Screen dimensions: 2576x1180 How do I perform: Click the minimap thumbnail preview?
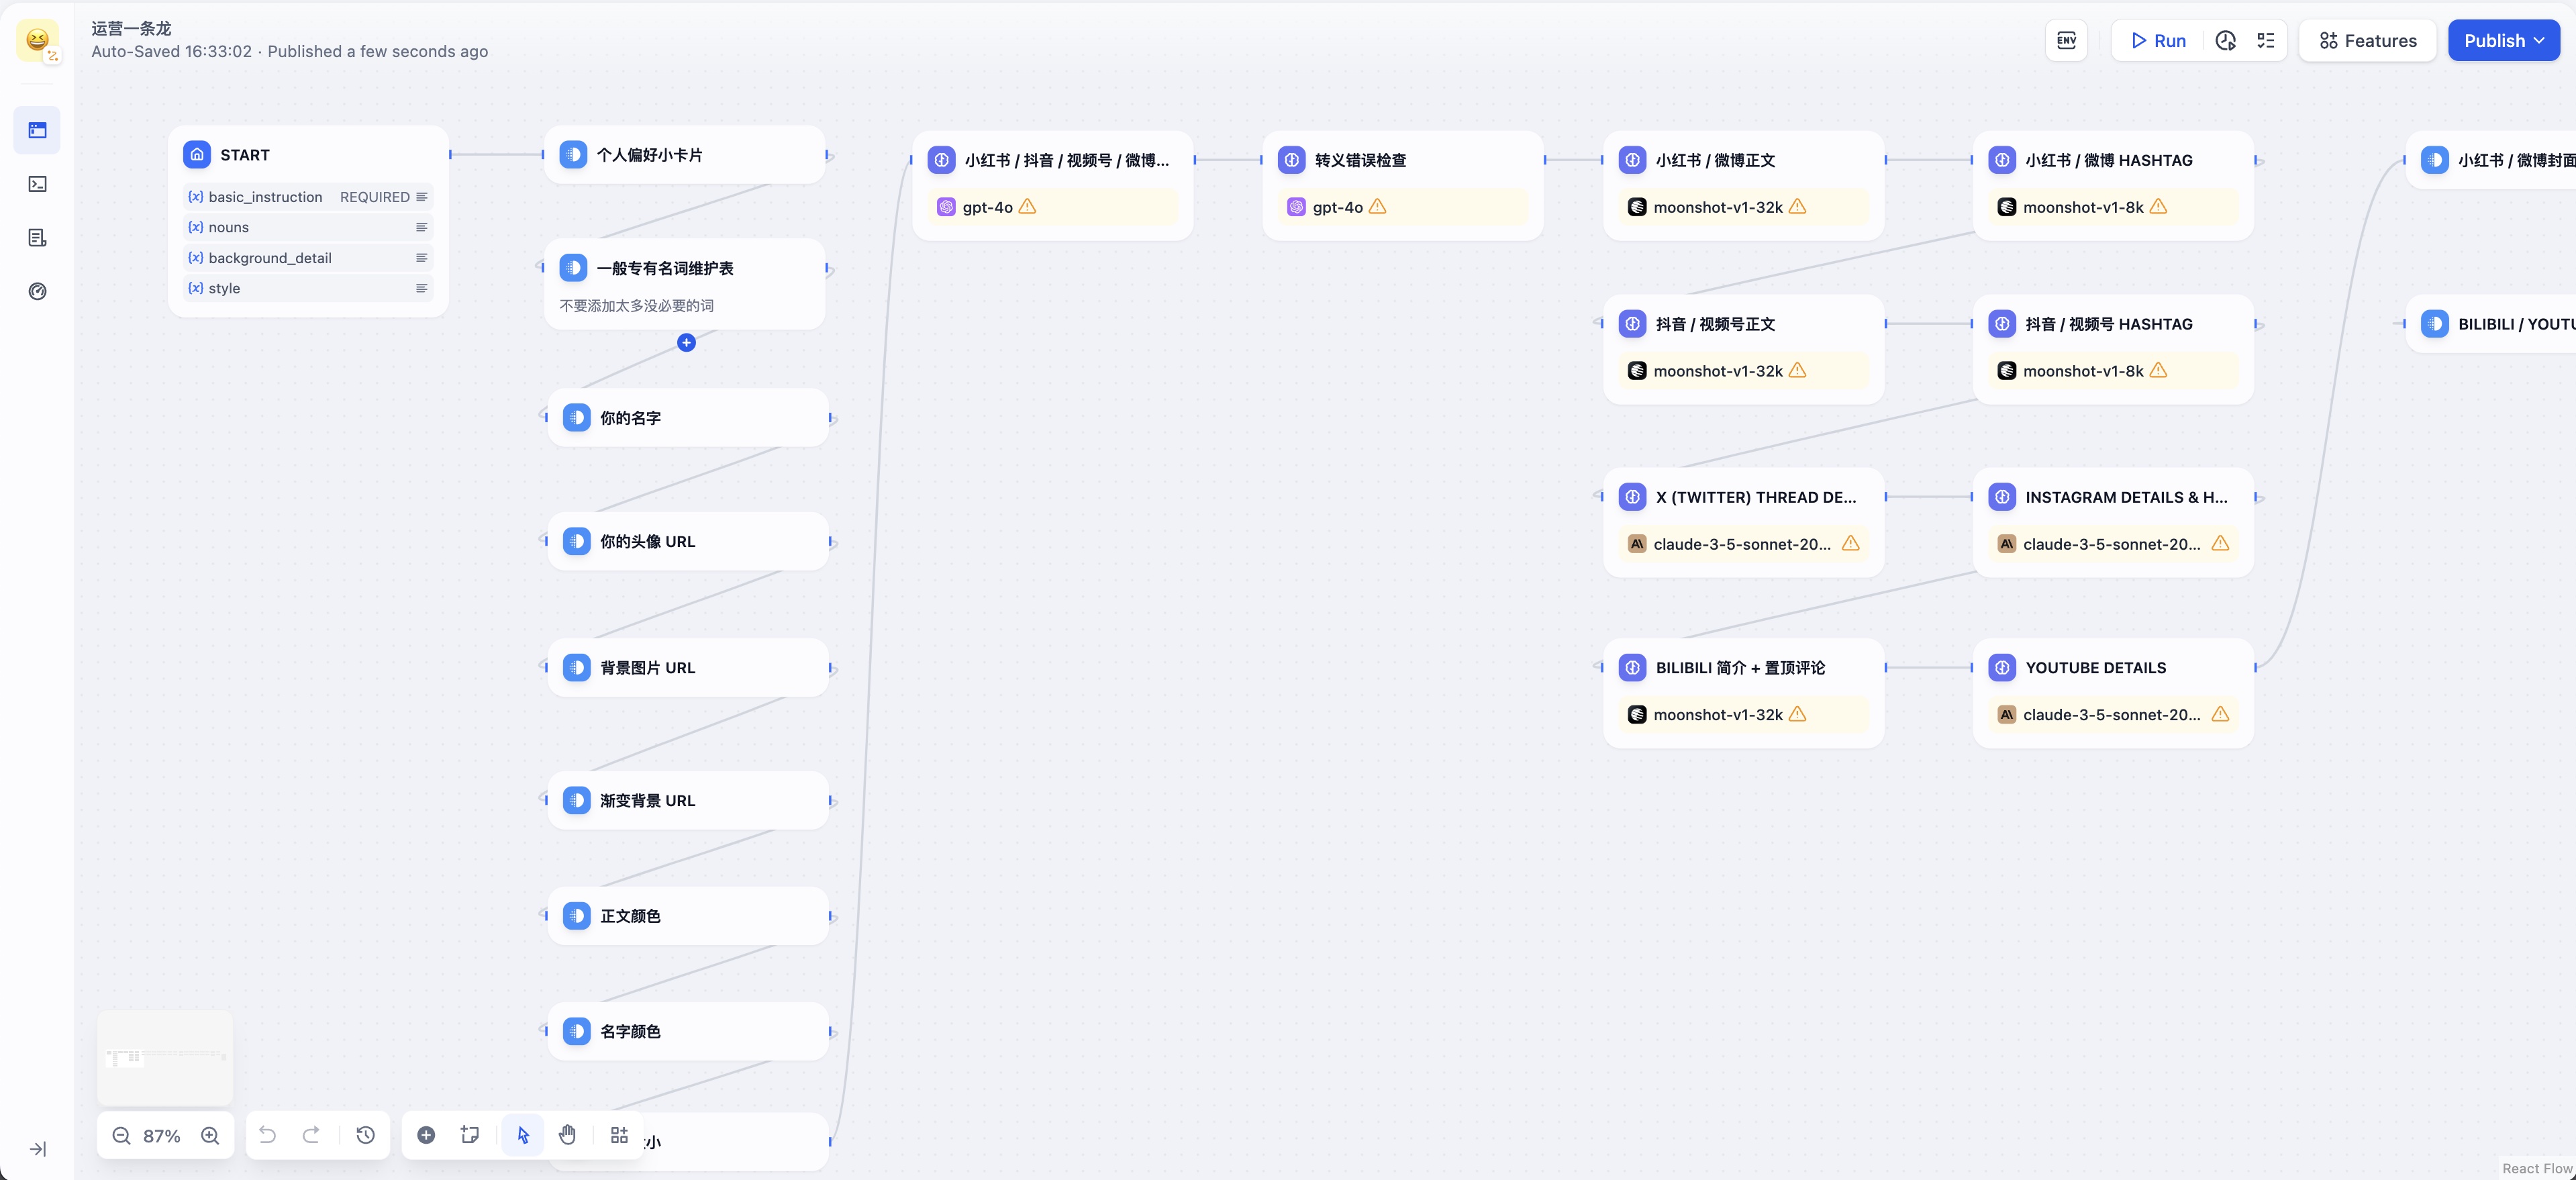165,1057
